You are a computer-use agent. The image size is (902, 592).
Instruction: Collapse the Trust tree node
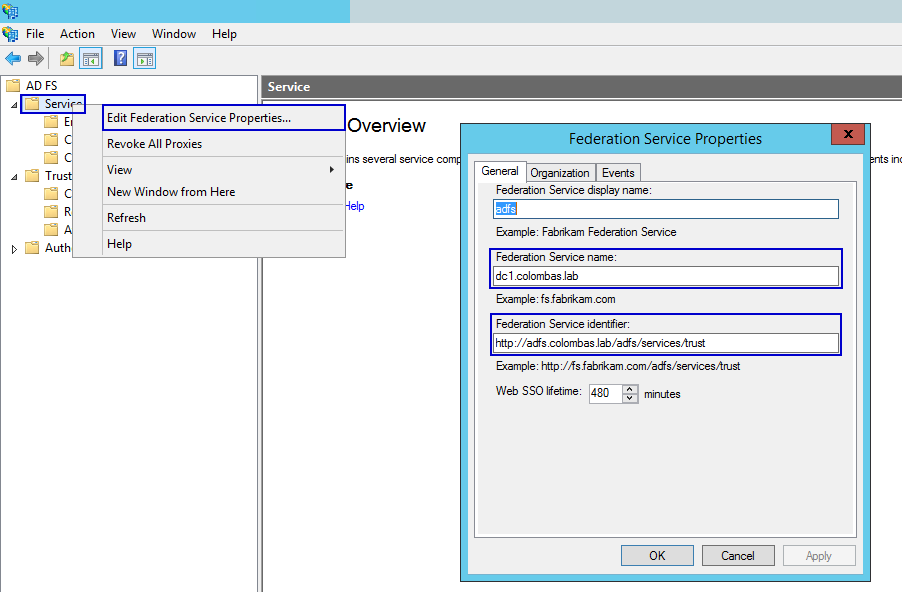(x=14, y=177)
